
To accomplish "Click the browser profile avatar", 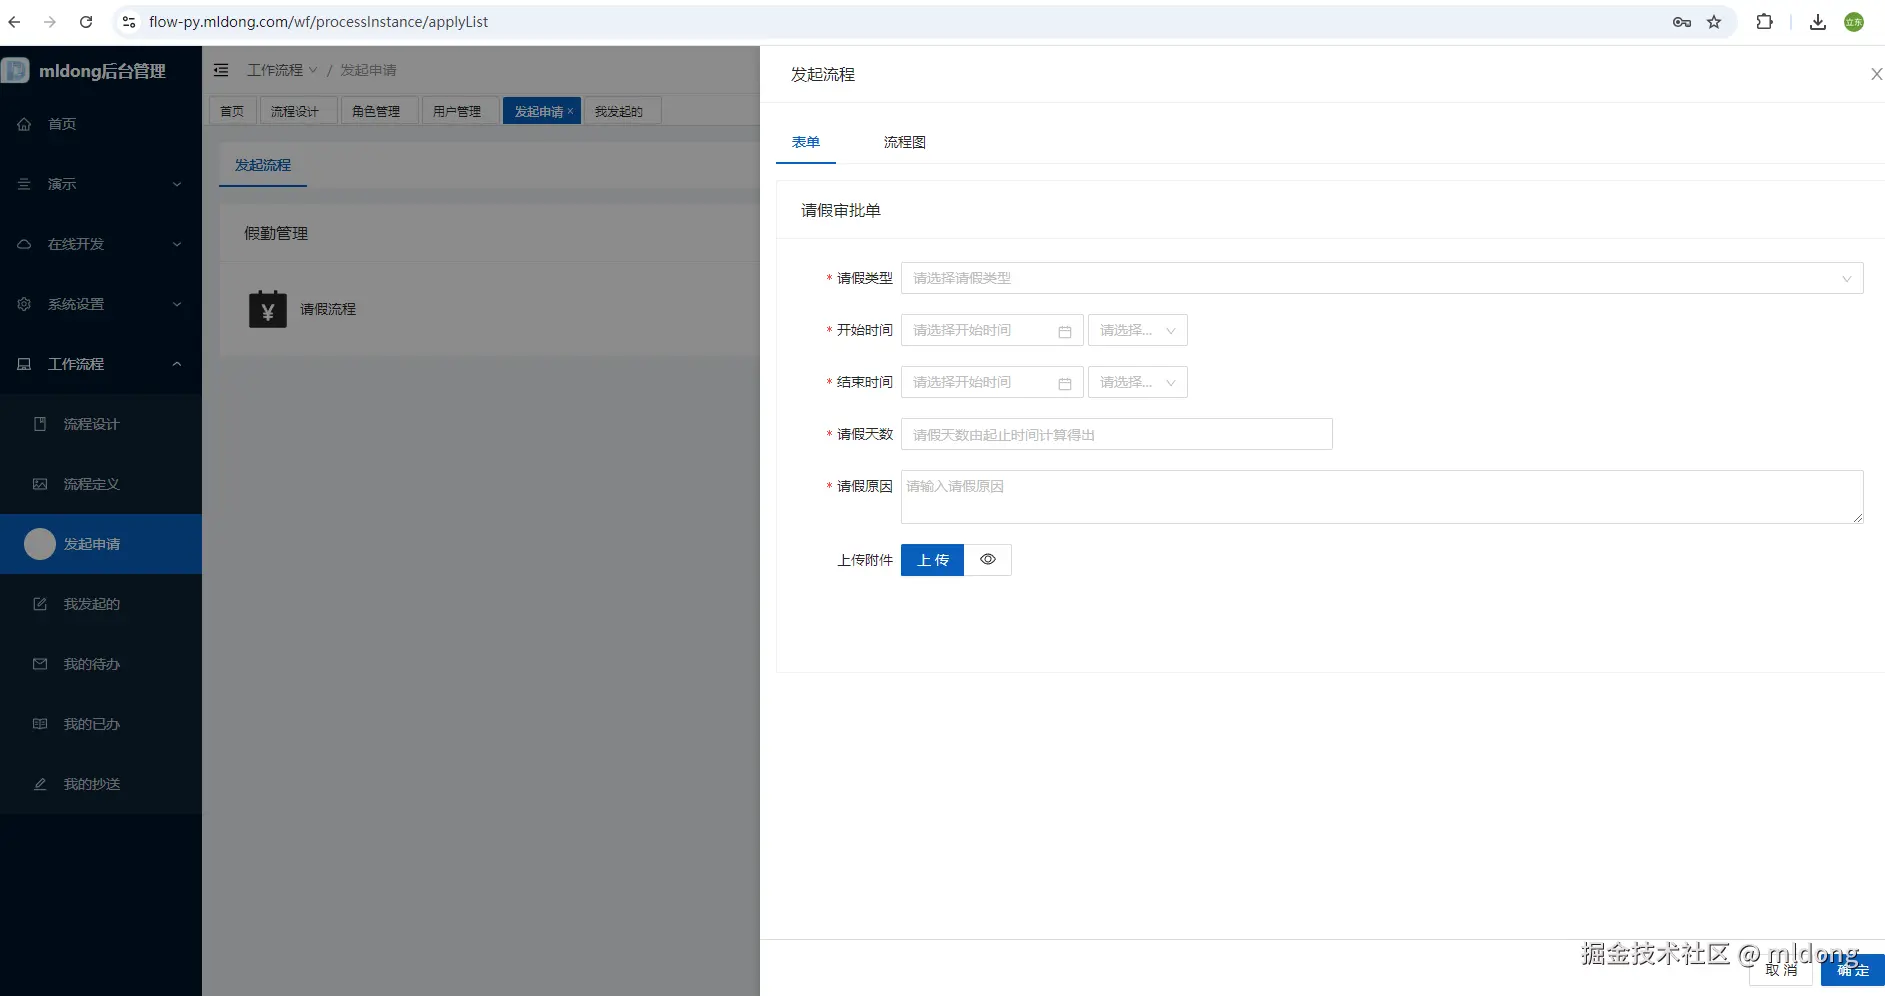I will (1854, 22).
